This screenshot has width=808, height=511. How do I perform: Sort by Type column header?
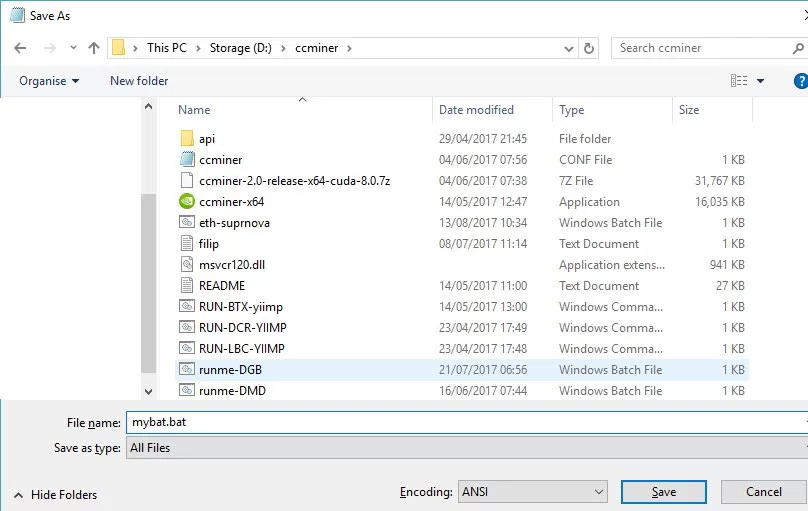pyautogui.click(x=571, y=110)
